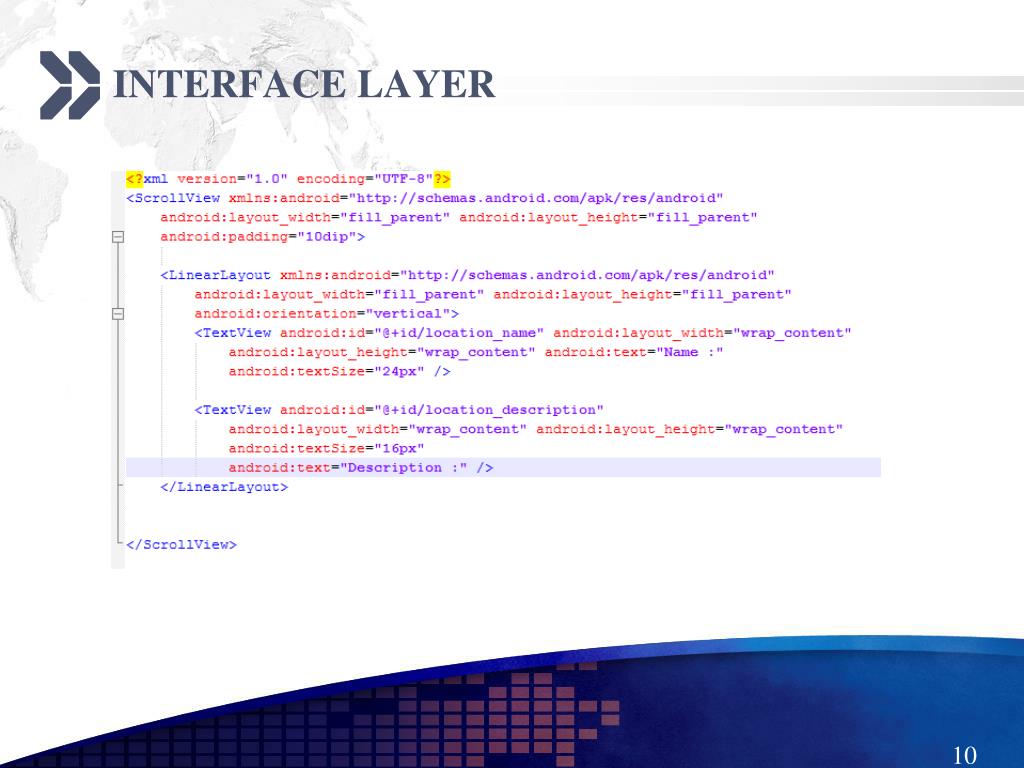The image size is (1024, 768).
Task: Collapse the ScrollView code fold marker
Action: (118, 236)
